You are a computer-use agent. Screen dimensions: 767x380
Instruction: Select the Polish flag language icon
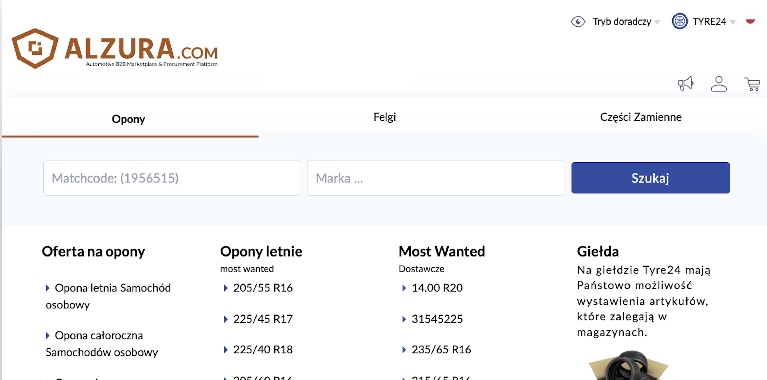pyautogui.click(x=750, y=20)
